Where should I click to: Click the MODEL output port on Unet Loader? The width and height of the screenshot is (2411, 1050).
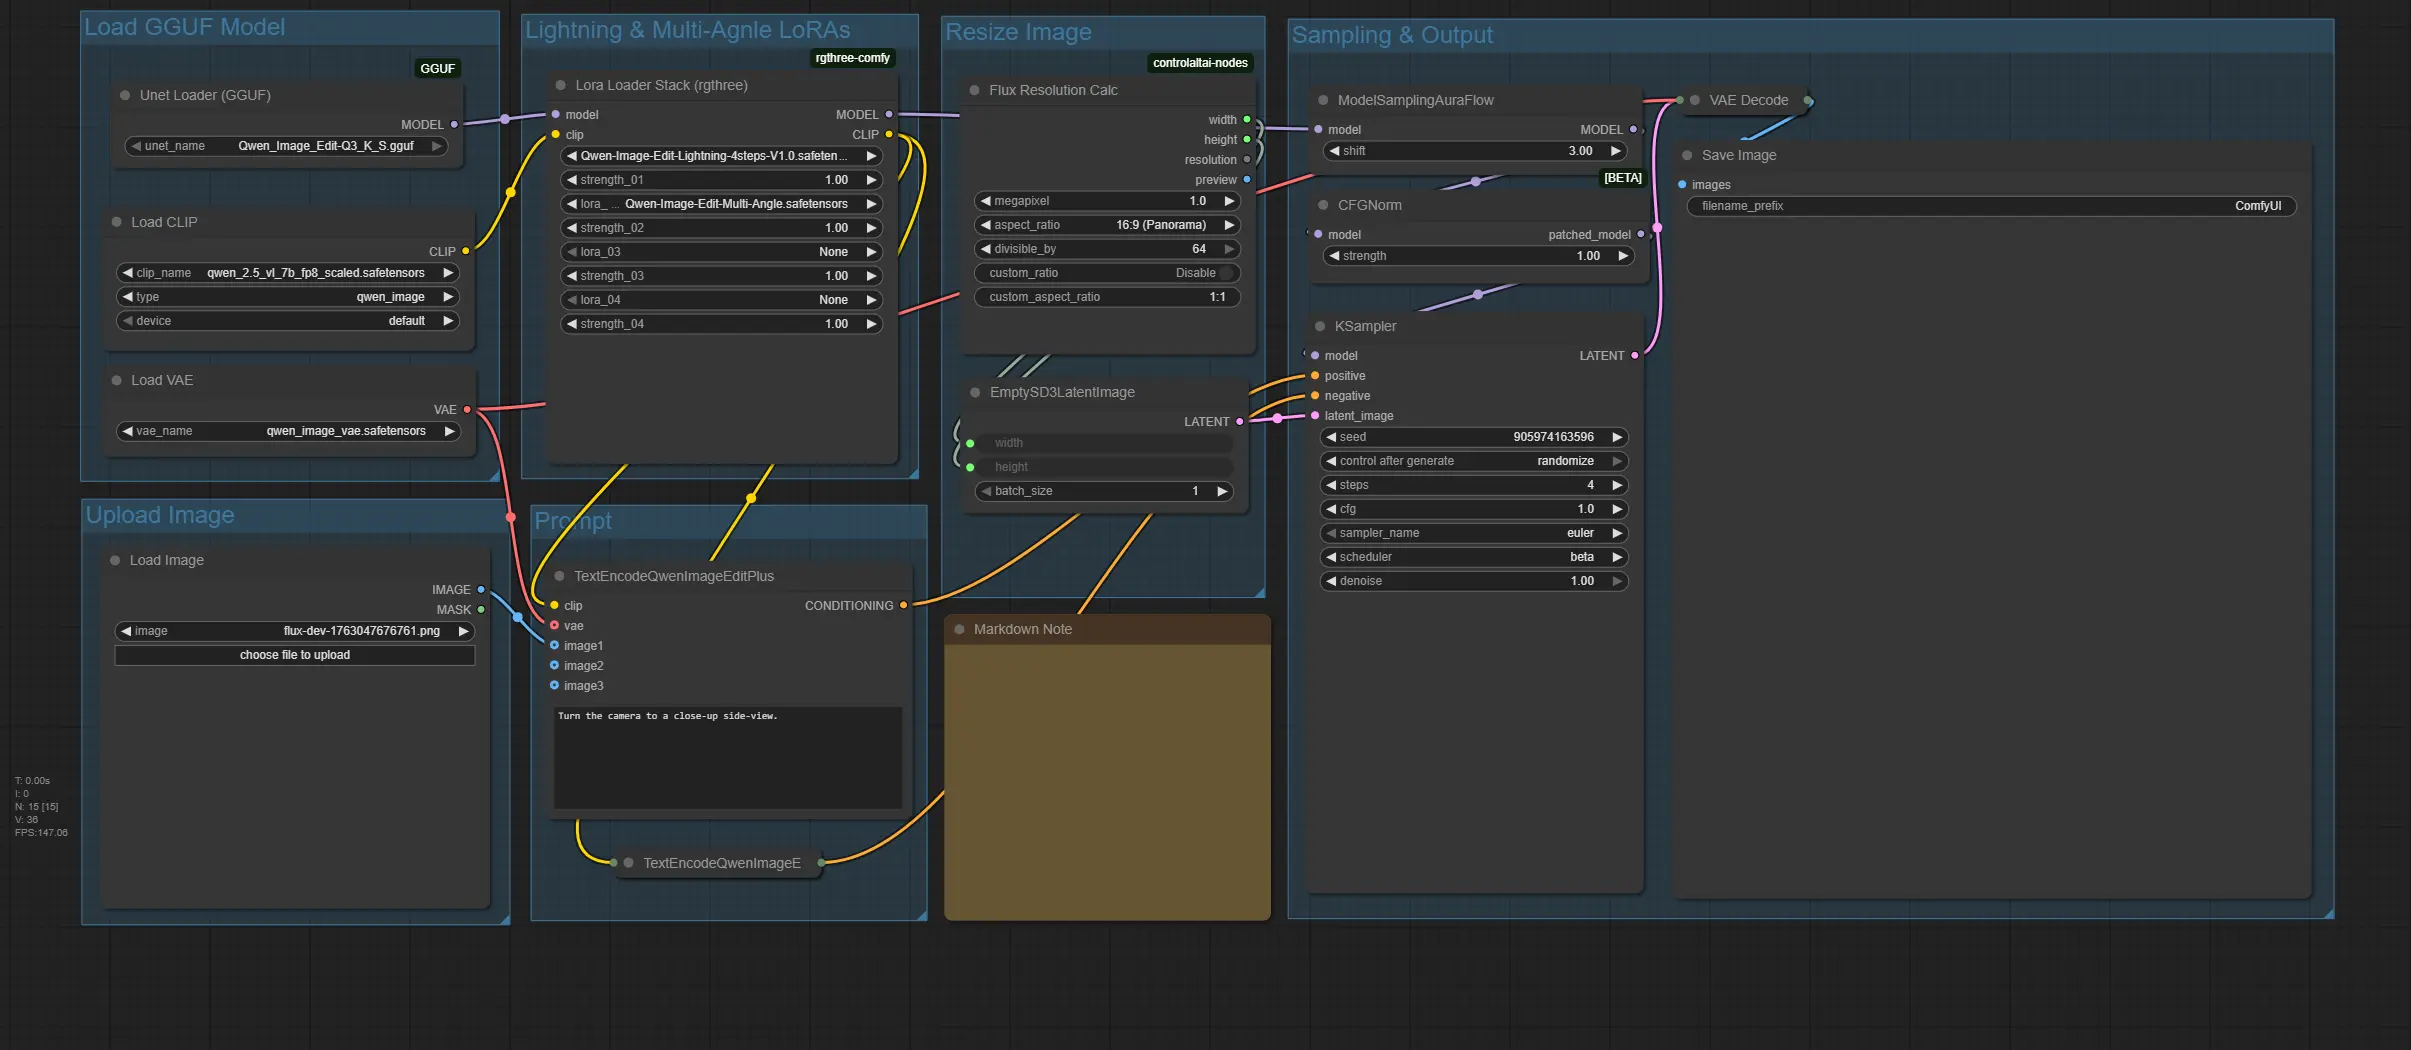(454, 125)
